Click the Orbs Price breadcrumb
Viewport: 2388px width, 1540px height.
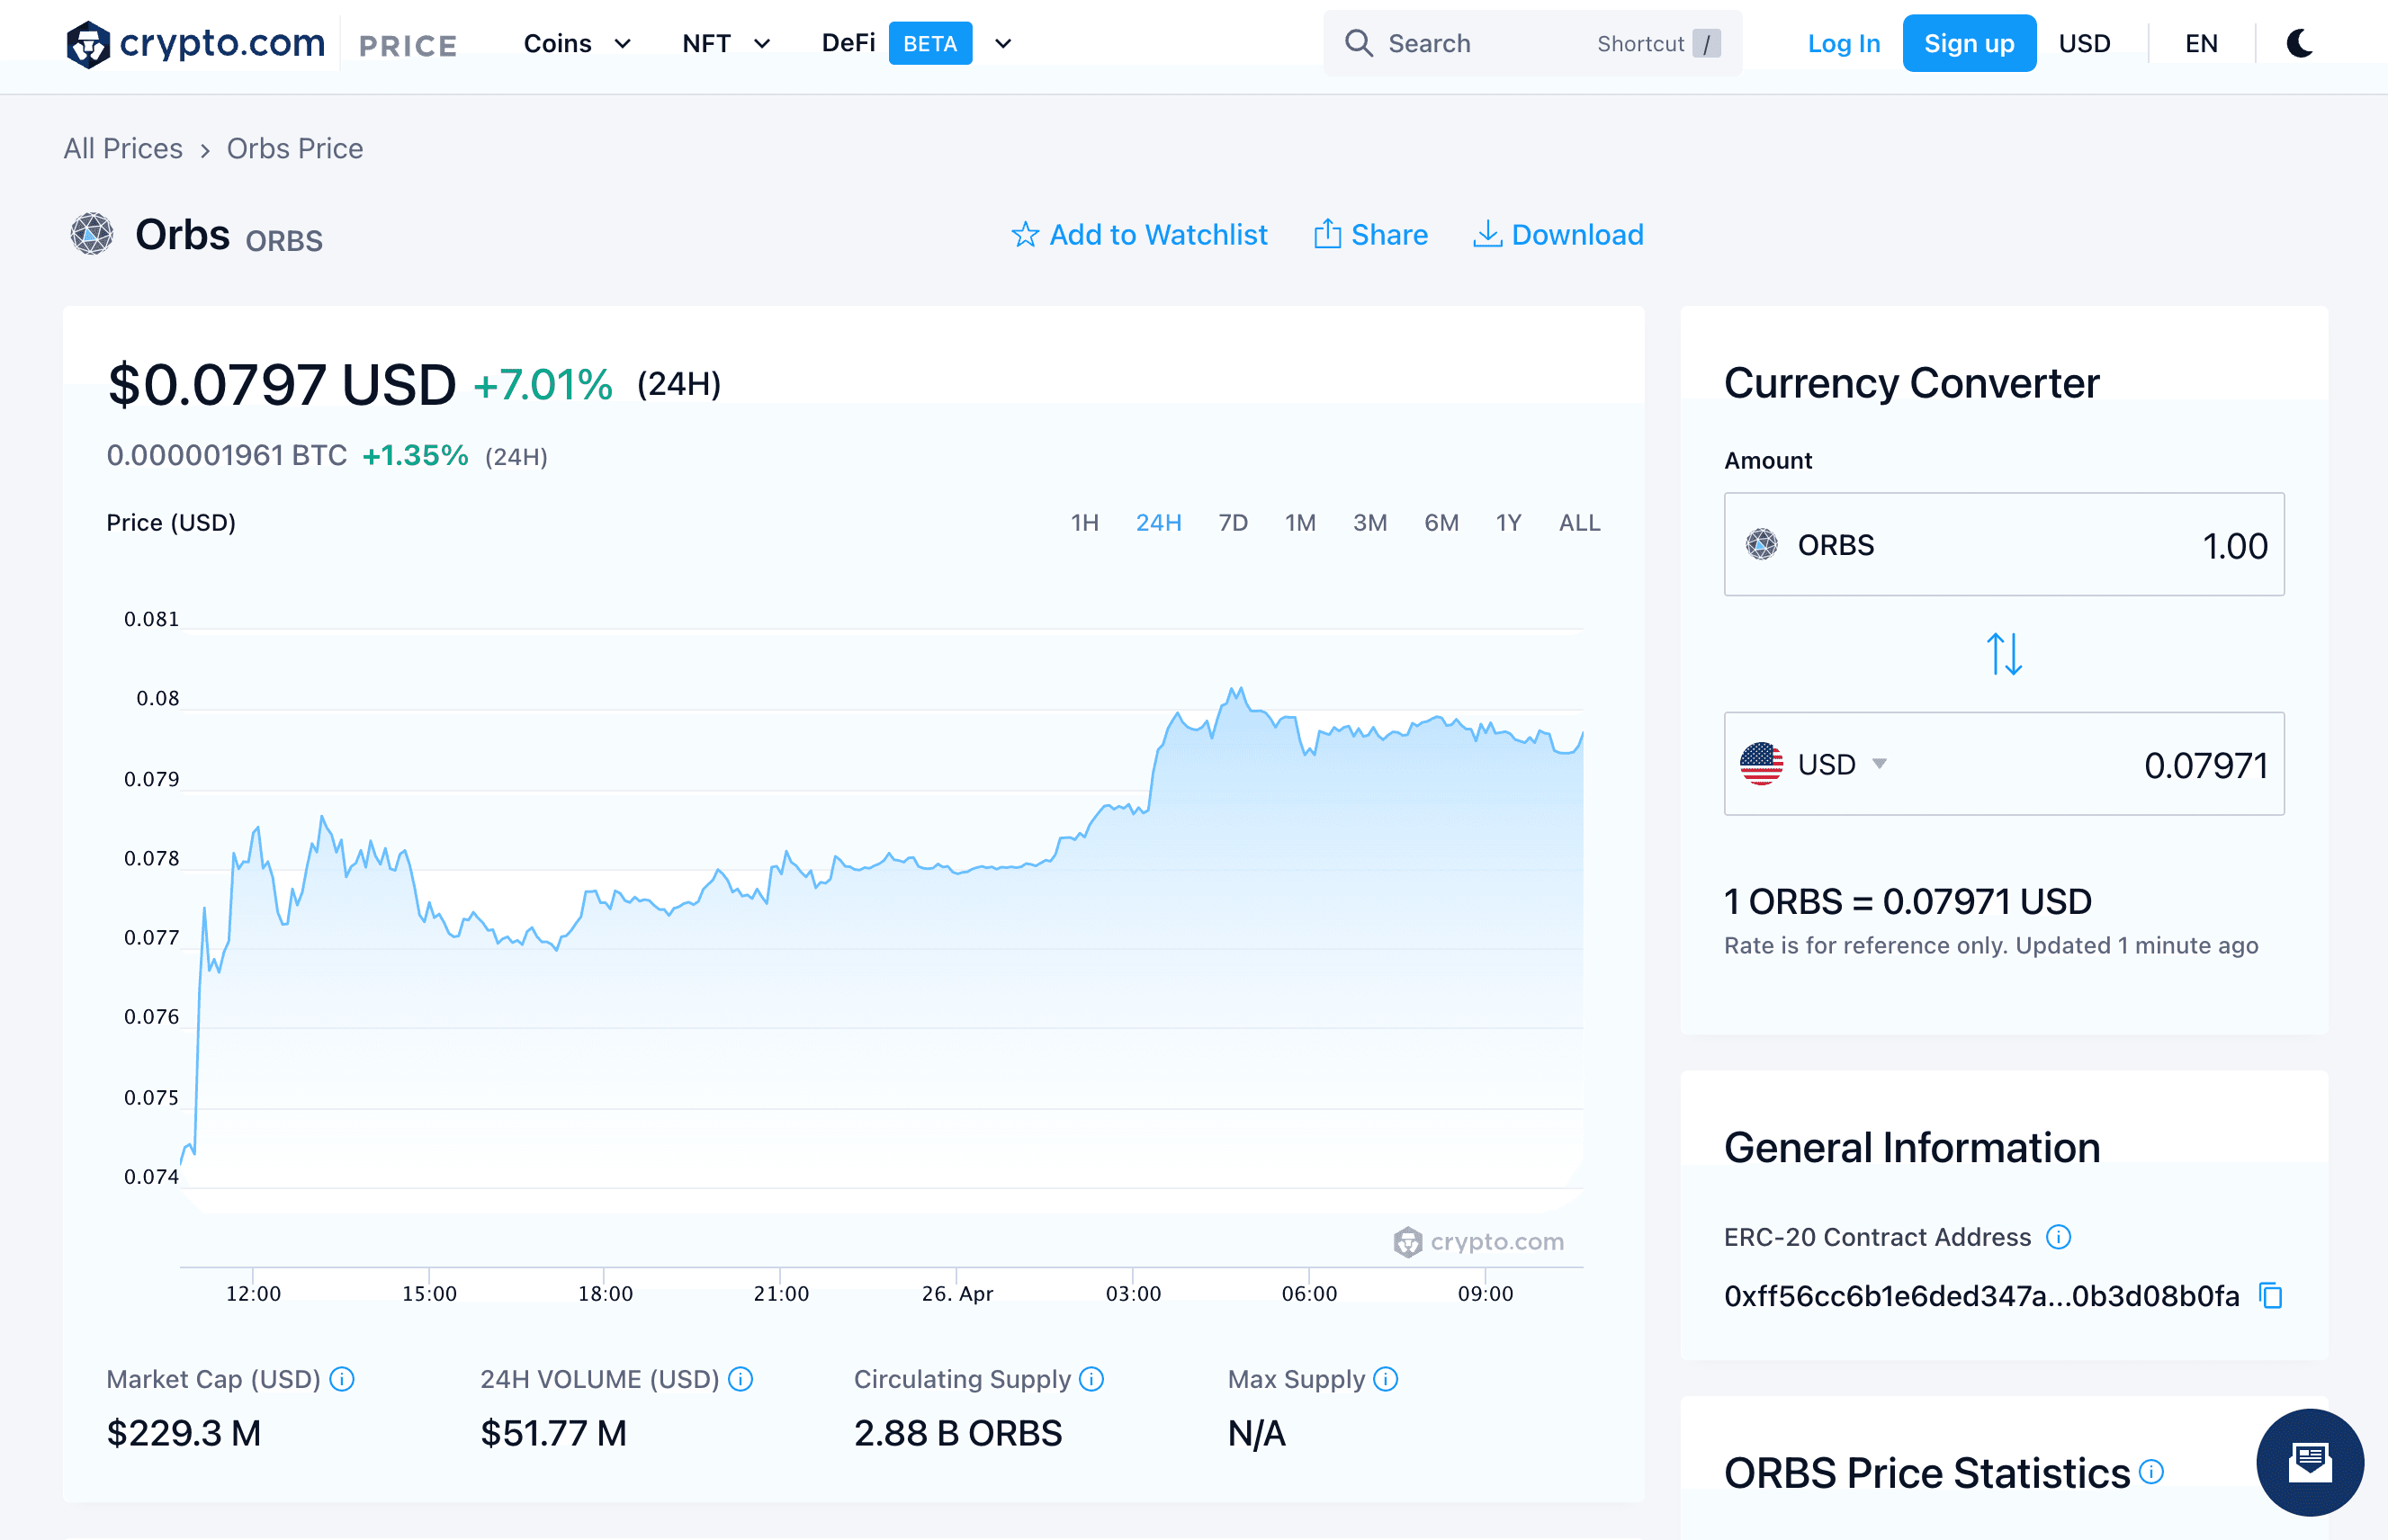295,149
